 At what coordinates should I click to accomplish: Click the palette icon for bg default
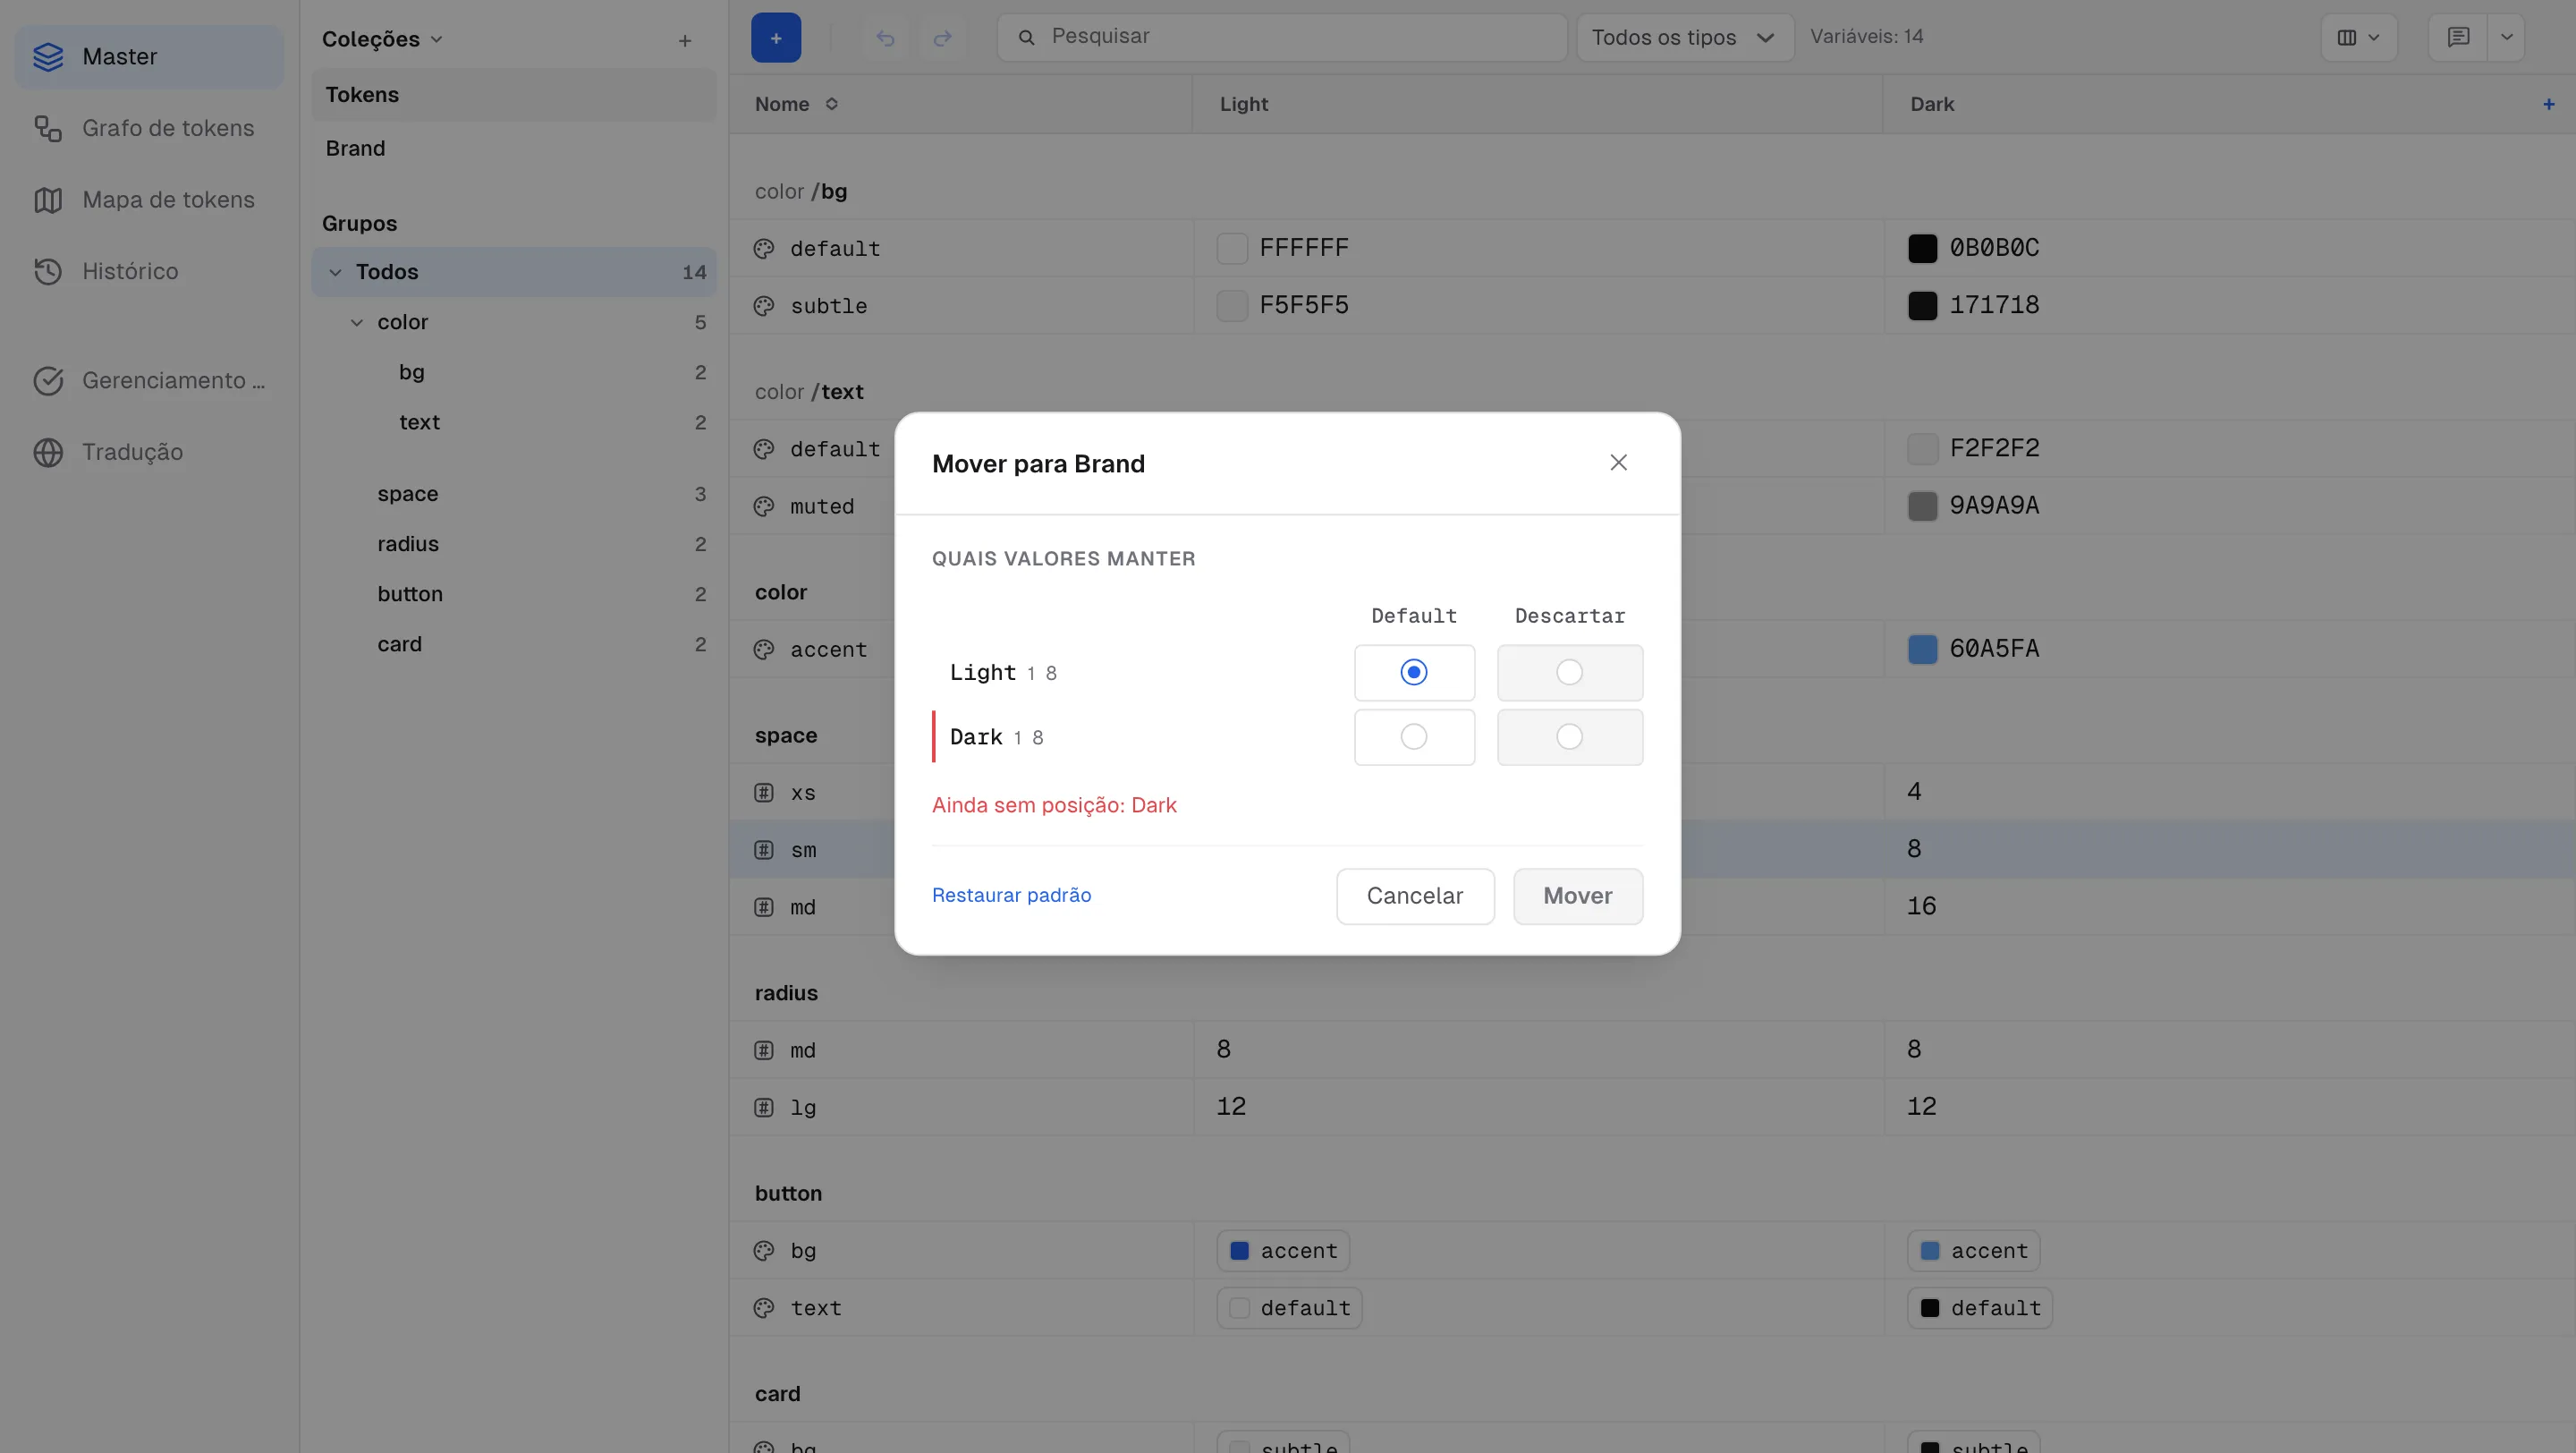(x=764, y=248)
